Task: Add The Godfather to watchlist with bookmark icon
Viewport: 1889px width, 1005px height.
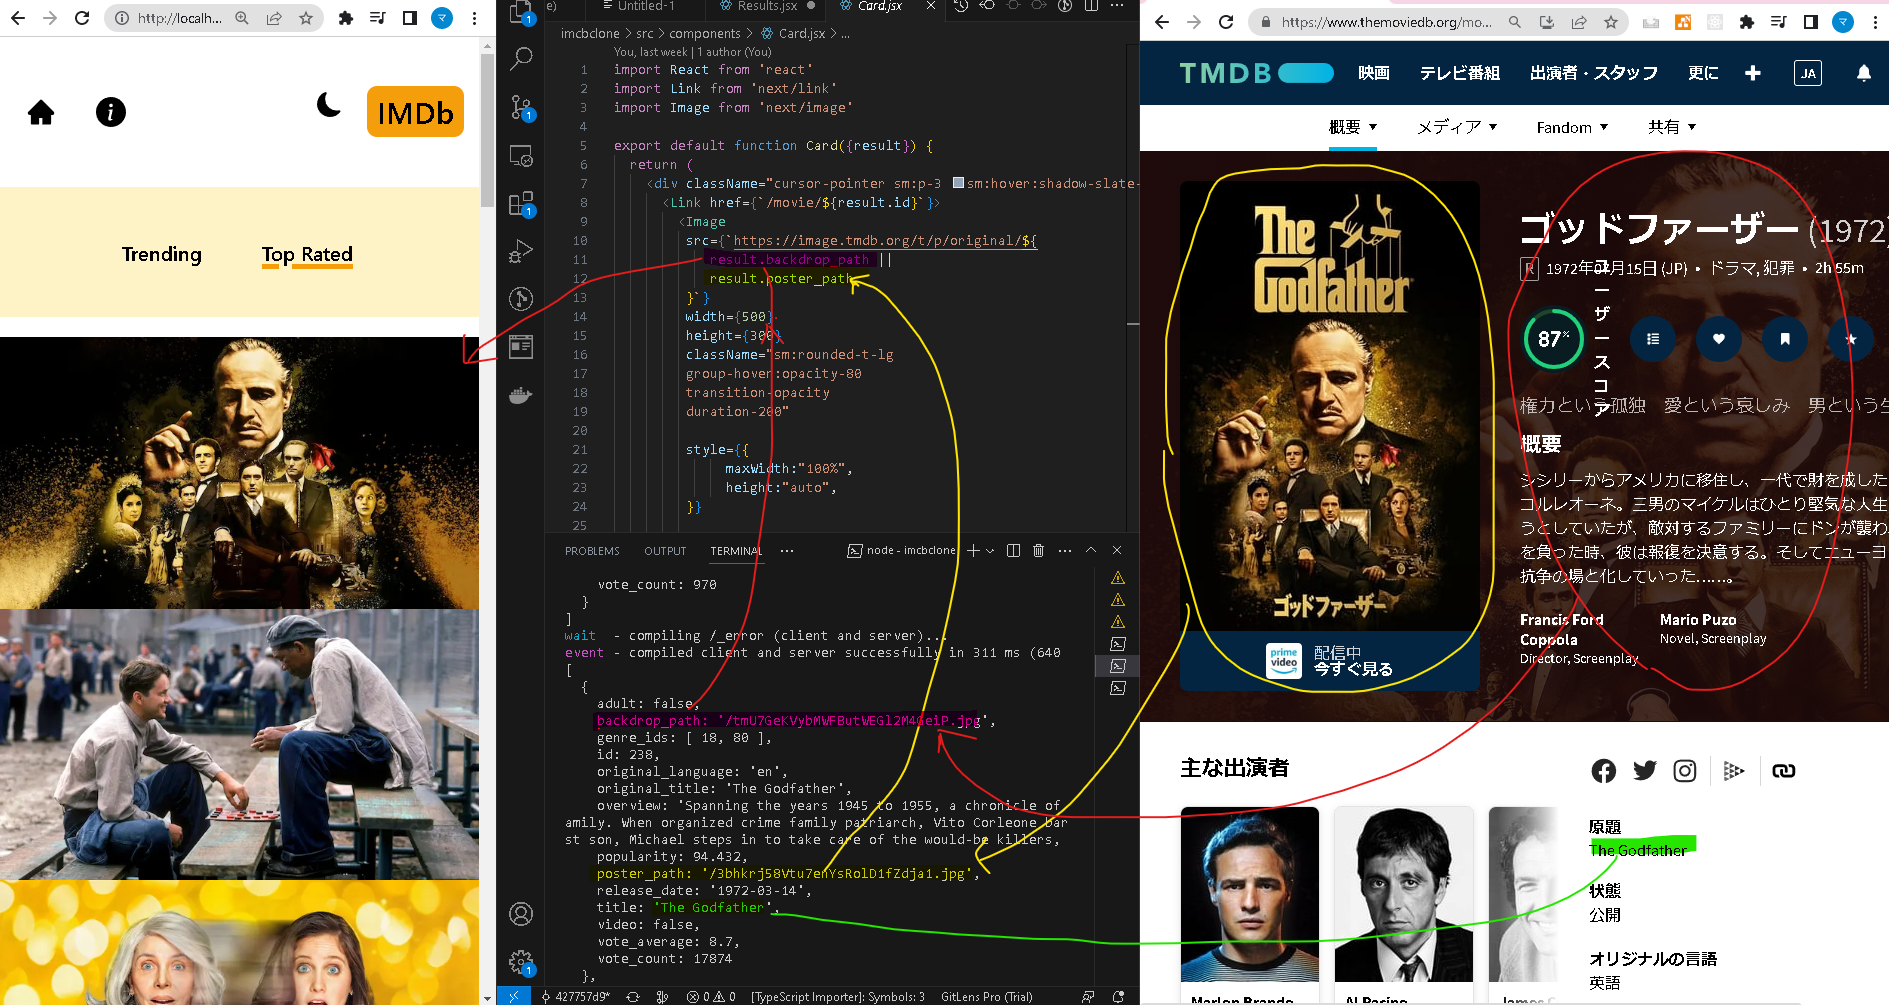Action: pyautogui.click(x=1785, y=339)
